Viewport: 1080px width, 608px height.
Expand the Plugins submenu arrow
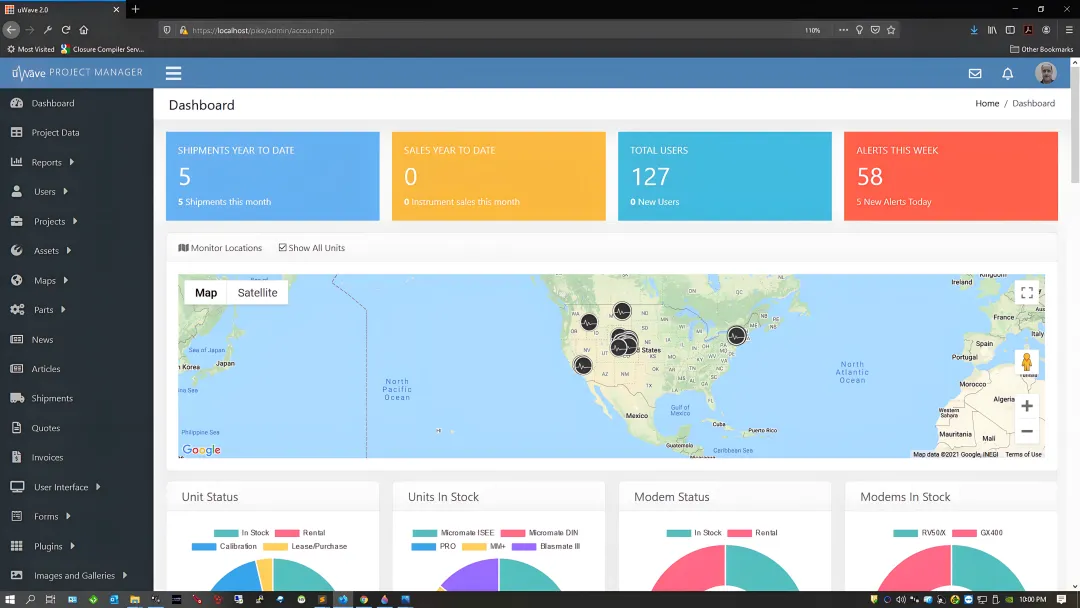click(72, 546)
